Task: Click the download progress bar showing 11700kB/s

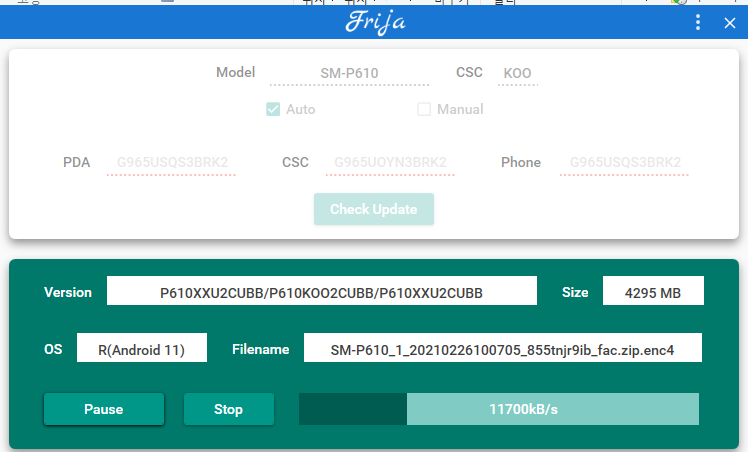Action: [499, 409]
